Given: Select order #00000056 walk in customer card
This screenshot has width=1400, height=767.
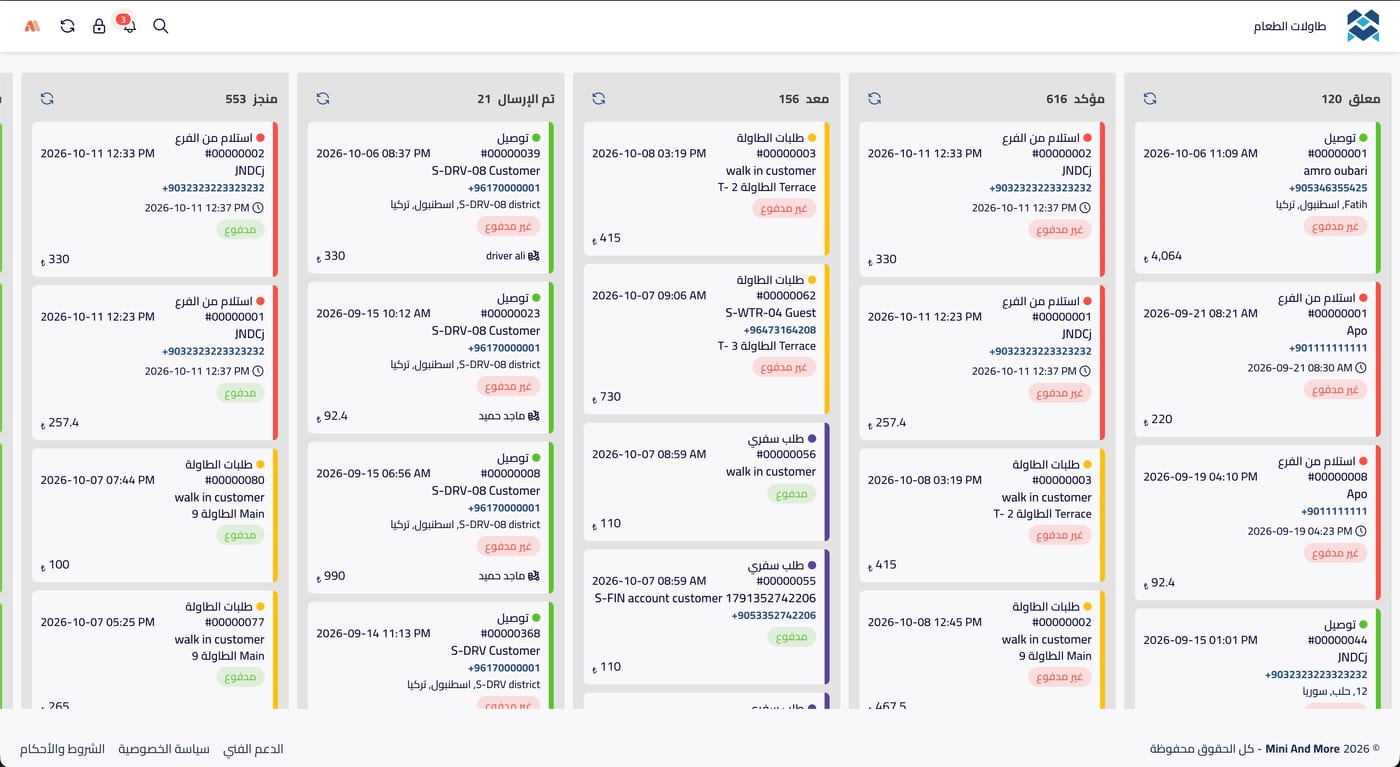Looking at the screenshot, I should 706,481.
